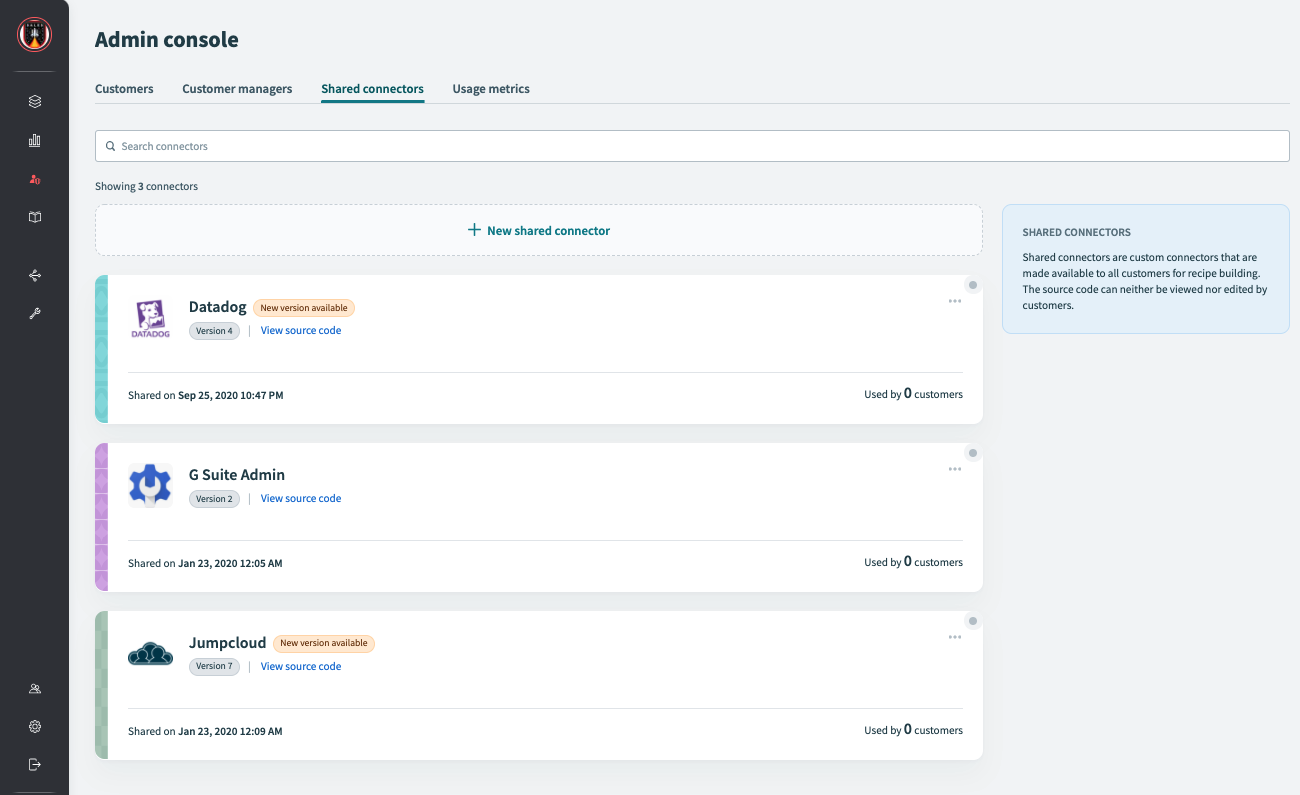
Task: Open View source code link for Datadog
Action: pyautogui.click(x=301, y=331)
